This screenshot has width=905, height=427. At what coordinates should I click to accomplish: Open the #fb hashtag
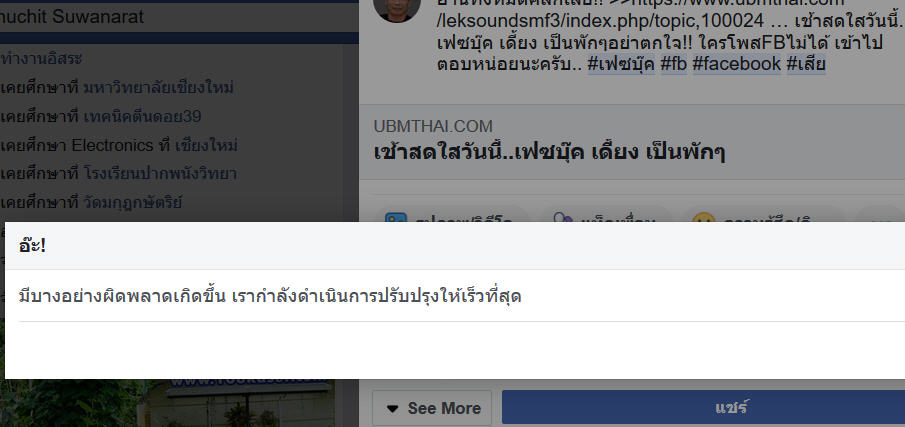674,63
